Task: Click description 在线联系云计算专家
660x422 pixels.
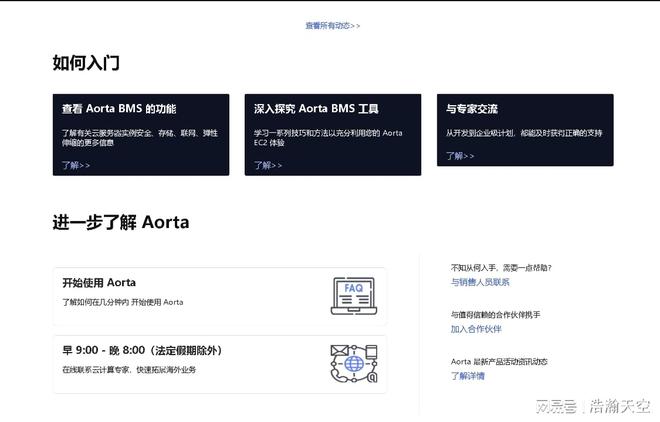Action: click(129, 370)
